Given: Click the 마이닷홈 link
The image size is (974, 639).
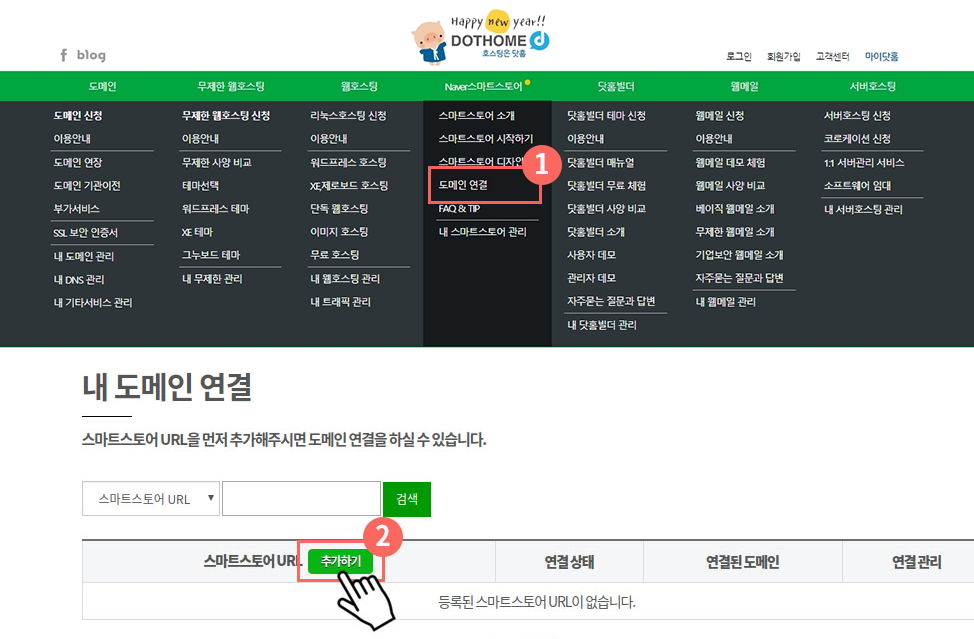Looking at the screenshot, I should tap(881, 57).
